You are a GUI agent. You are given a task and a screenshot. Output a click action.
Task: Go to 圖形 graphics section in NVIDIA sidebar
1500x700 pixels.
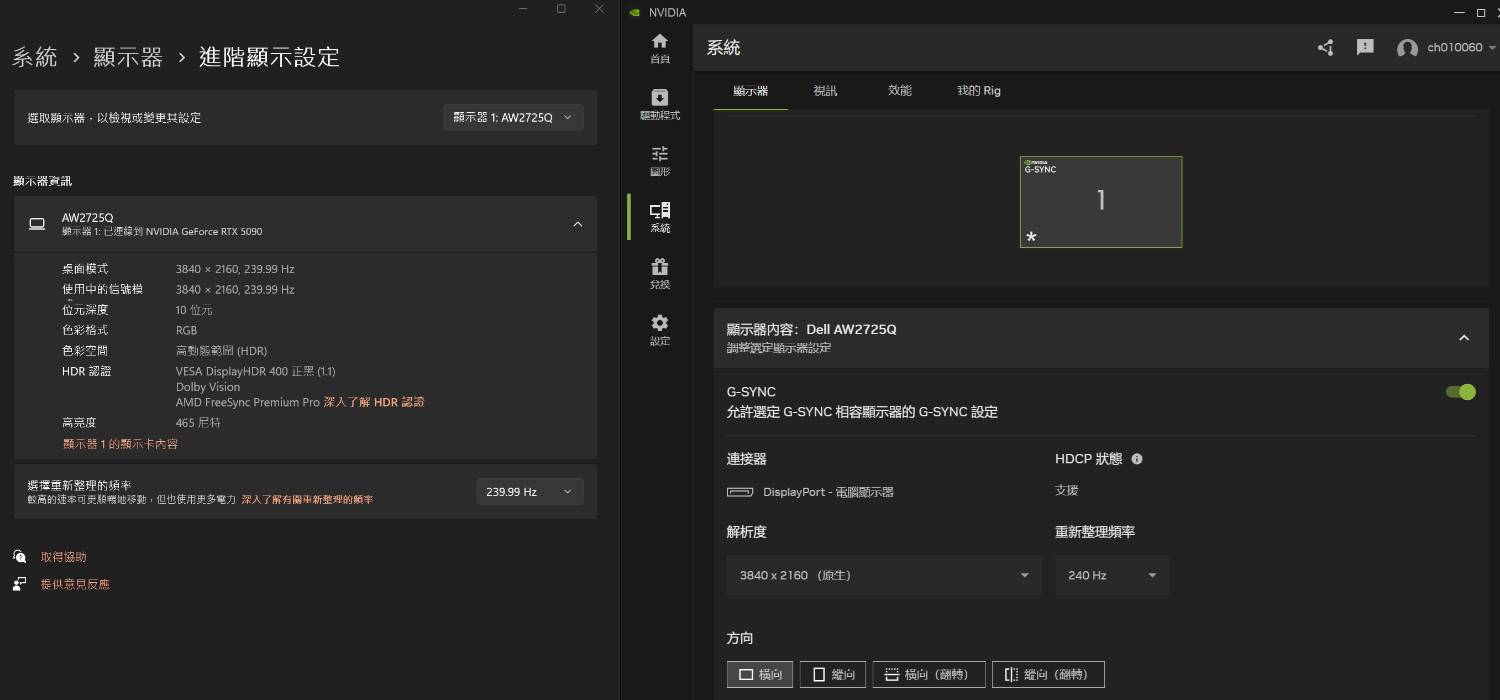coord(660,160)
